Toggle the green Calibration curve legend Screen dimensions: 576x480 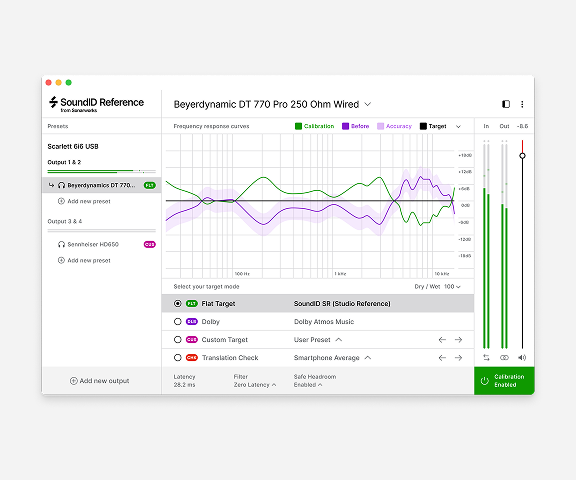(314, 126)
